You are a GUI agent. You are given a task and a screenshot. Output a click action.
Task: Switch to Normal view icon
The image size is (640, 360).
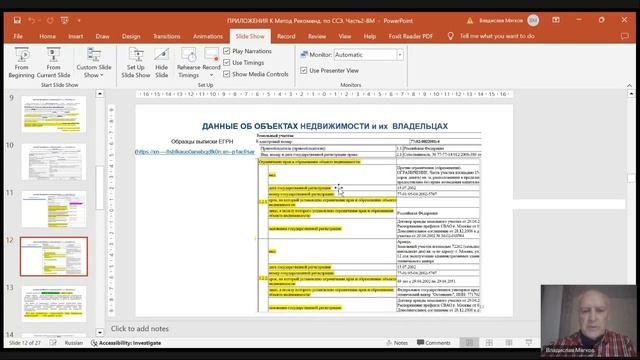point(469,343)
